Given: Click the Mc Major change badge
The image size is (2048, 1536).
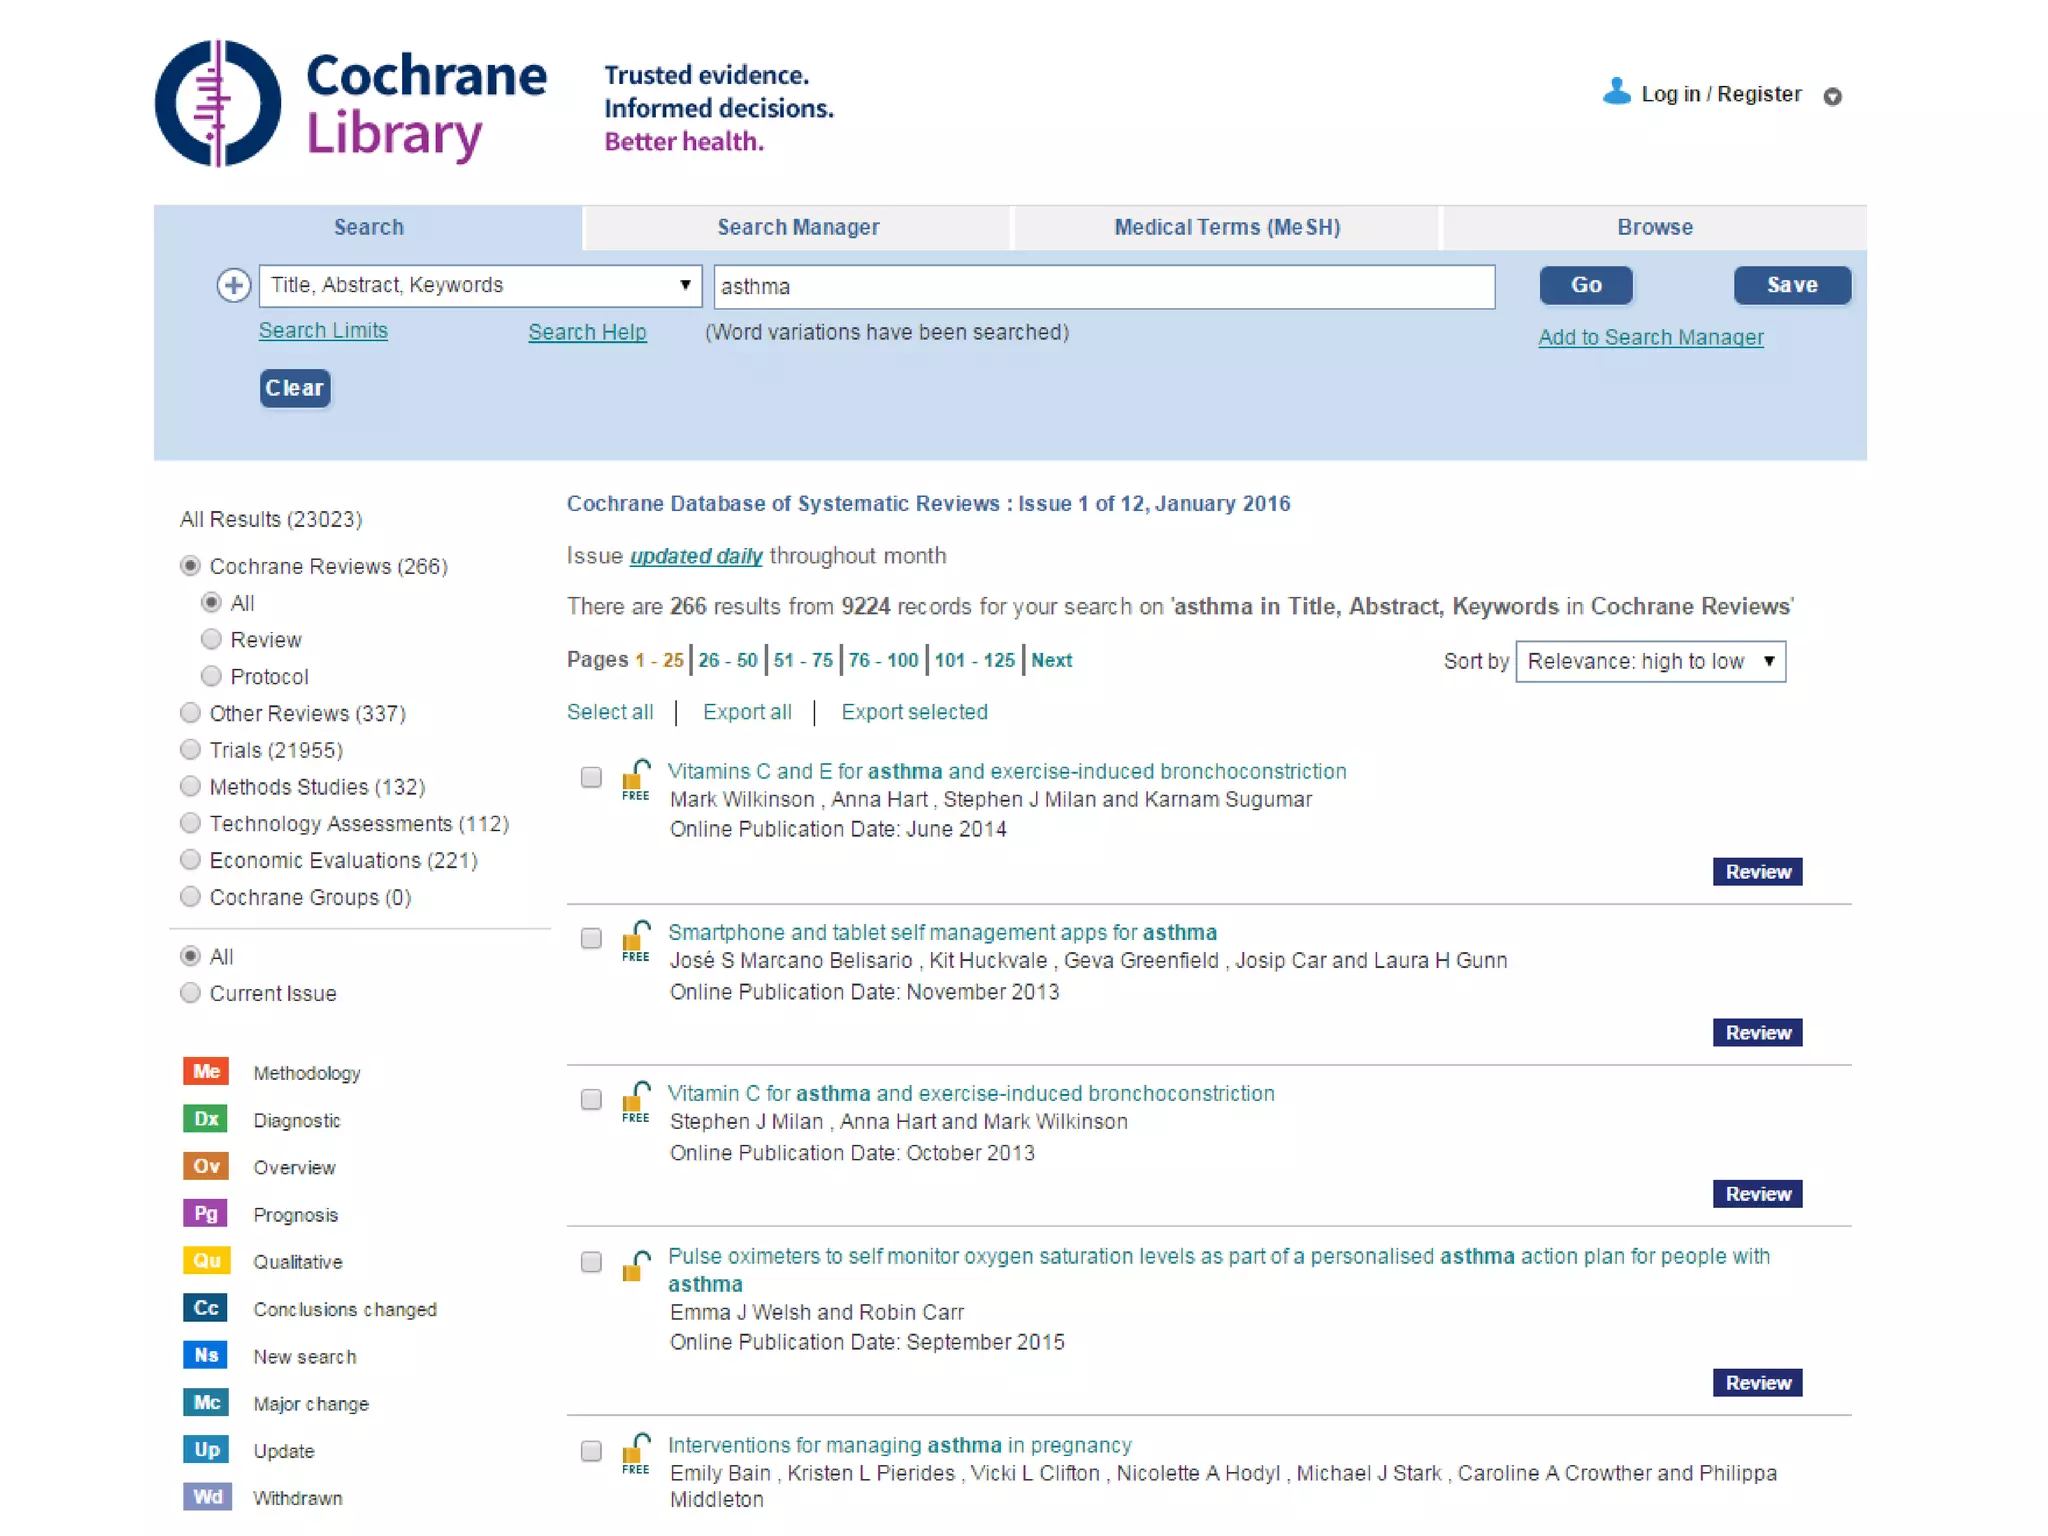Looking at the screenshot, I should (206, 1402).
